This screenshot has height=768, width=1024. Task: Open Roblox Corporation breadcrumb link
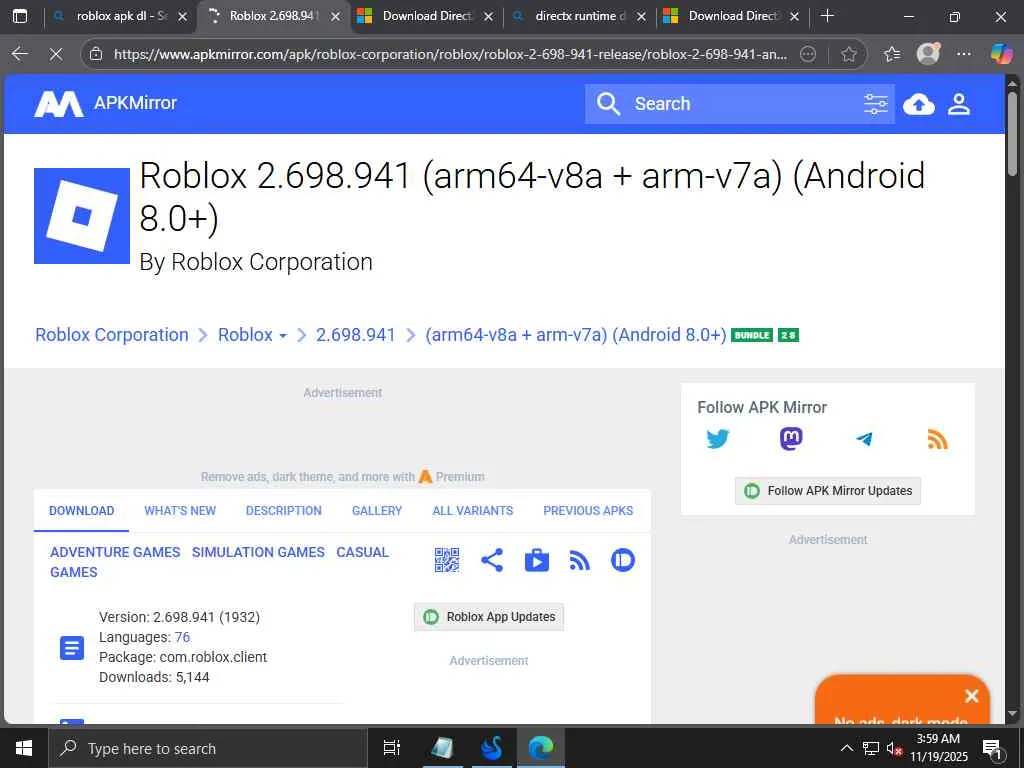[x=112, y=334]
